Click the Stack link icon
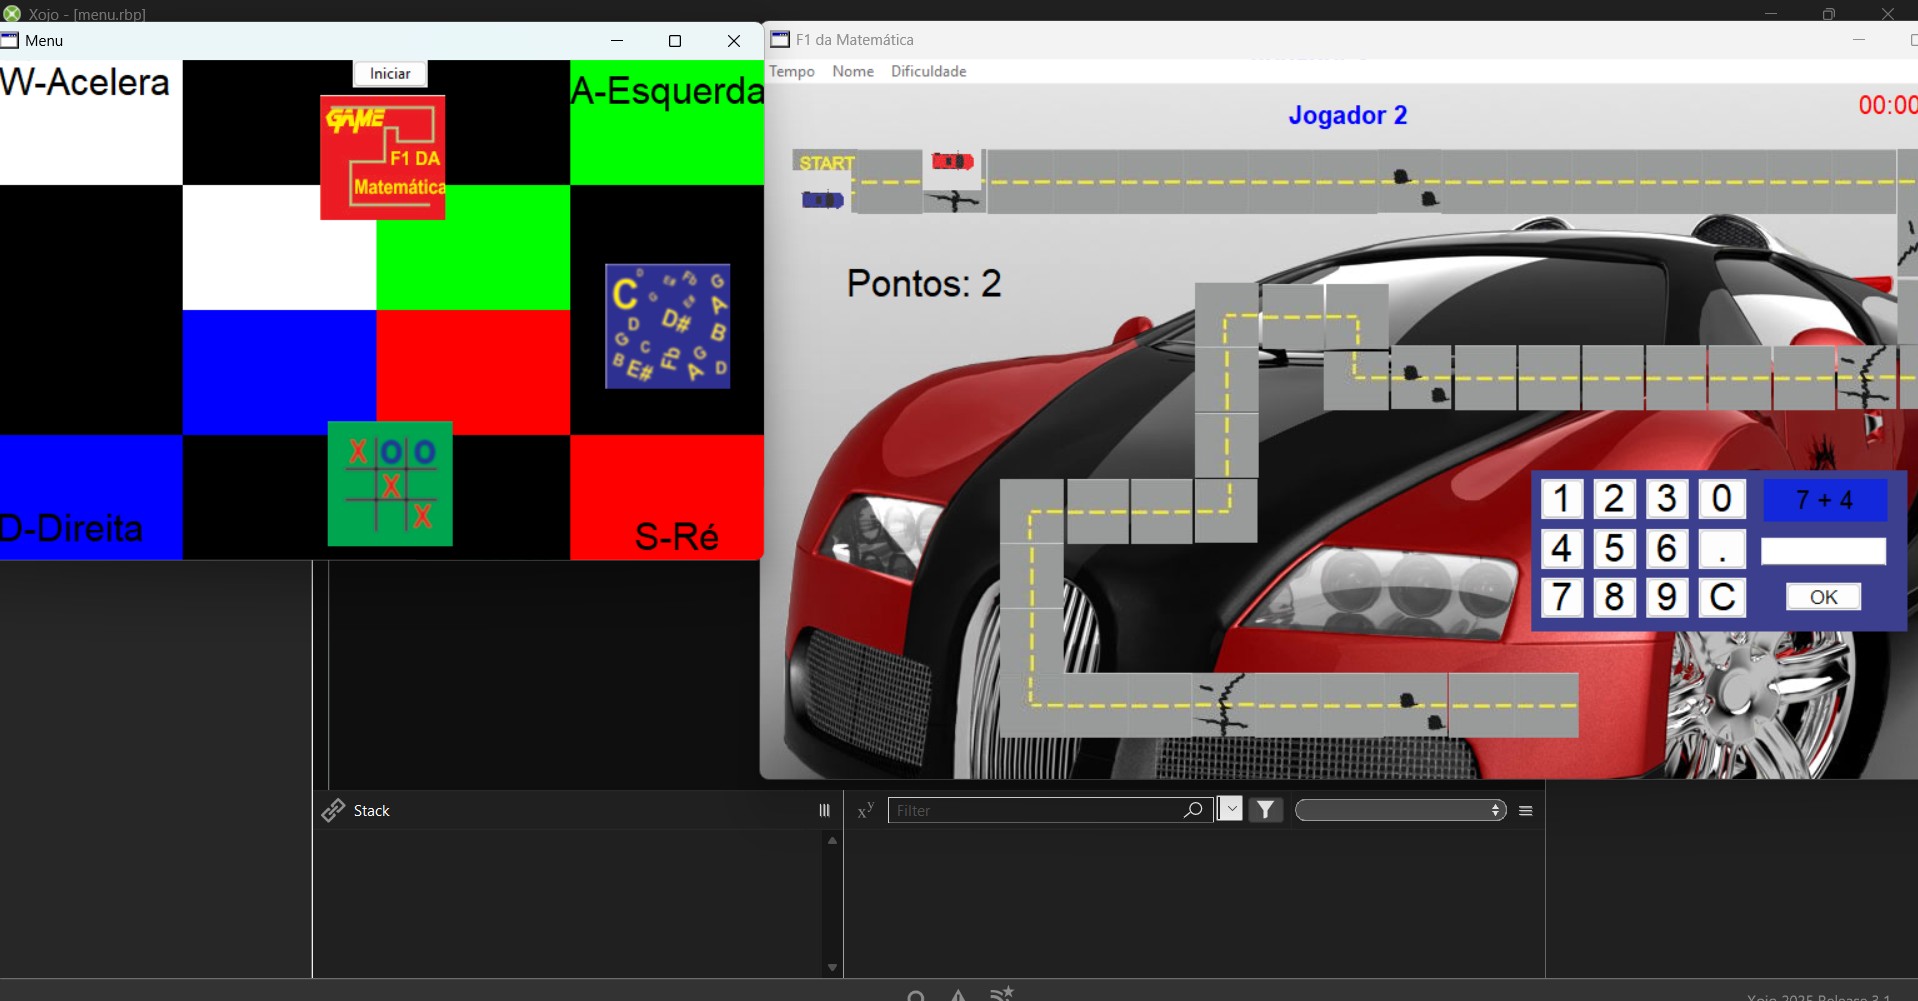1918x1001 pixels. [x=333, y=810]
